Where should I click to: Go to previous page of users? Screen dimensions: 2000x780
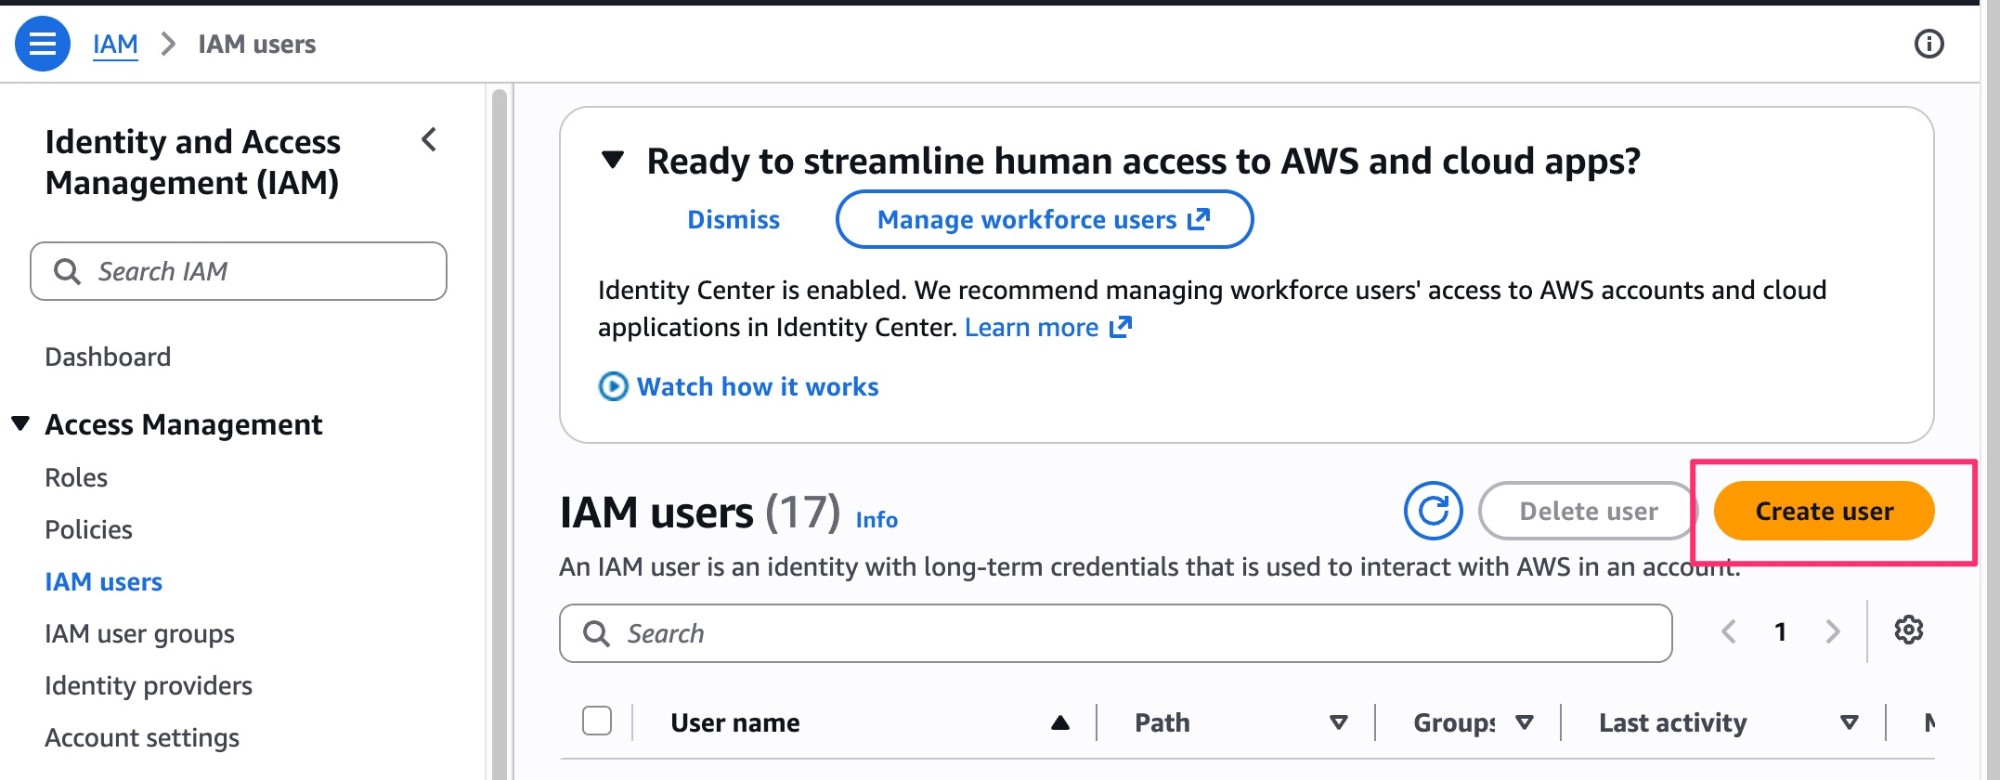point(1729,632)
